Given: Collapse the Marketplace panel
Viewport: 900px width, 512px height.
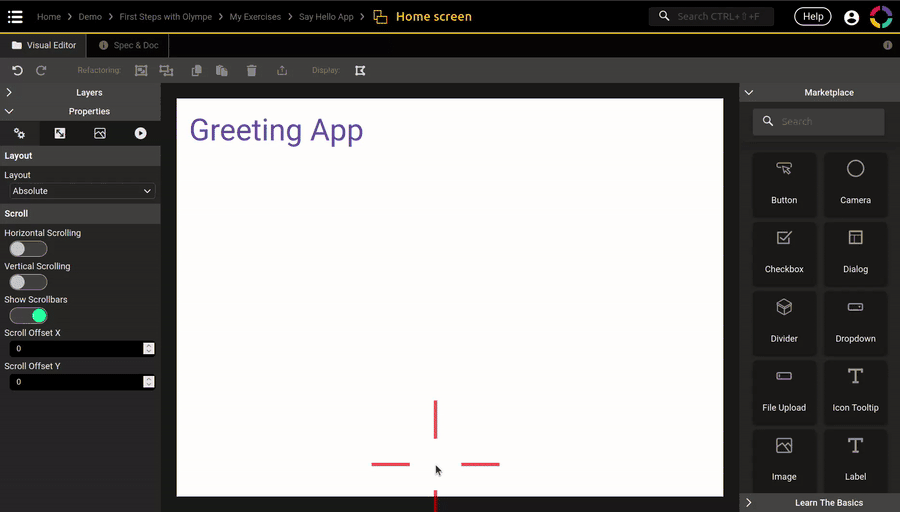Looking at the screenshot, I should (749, 93).
